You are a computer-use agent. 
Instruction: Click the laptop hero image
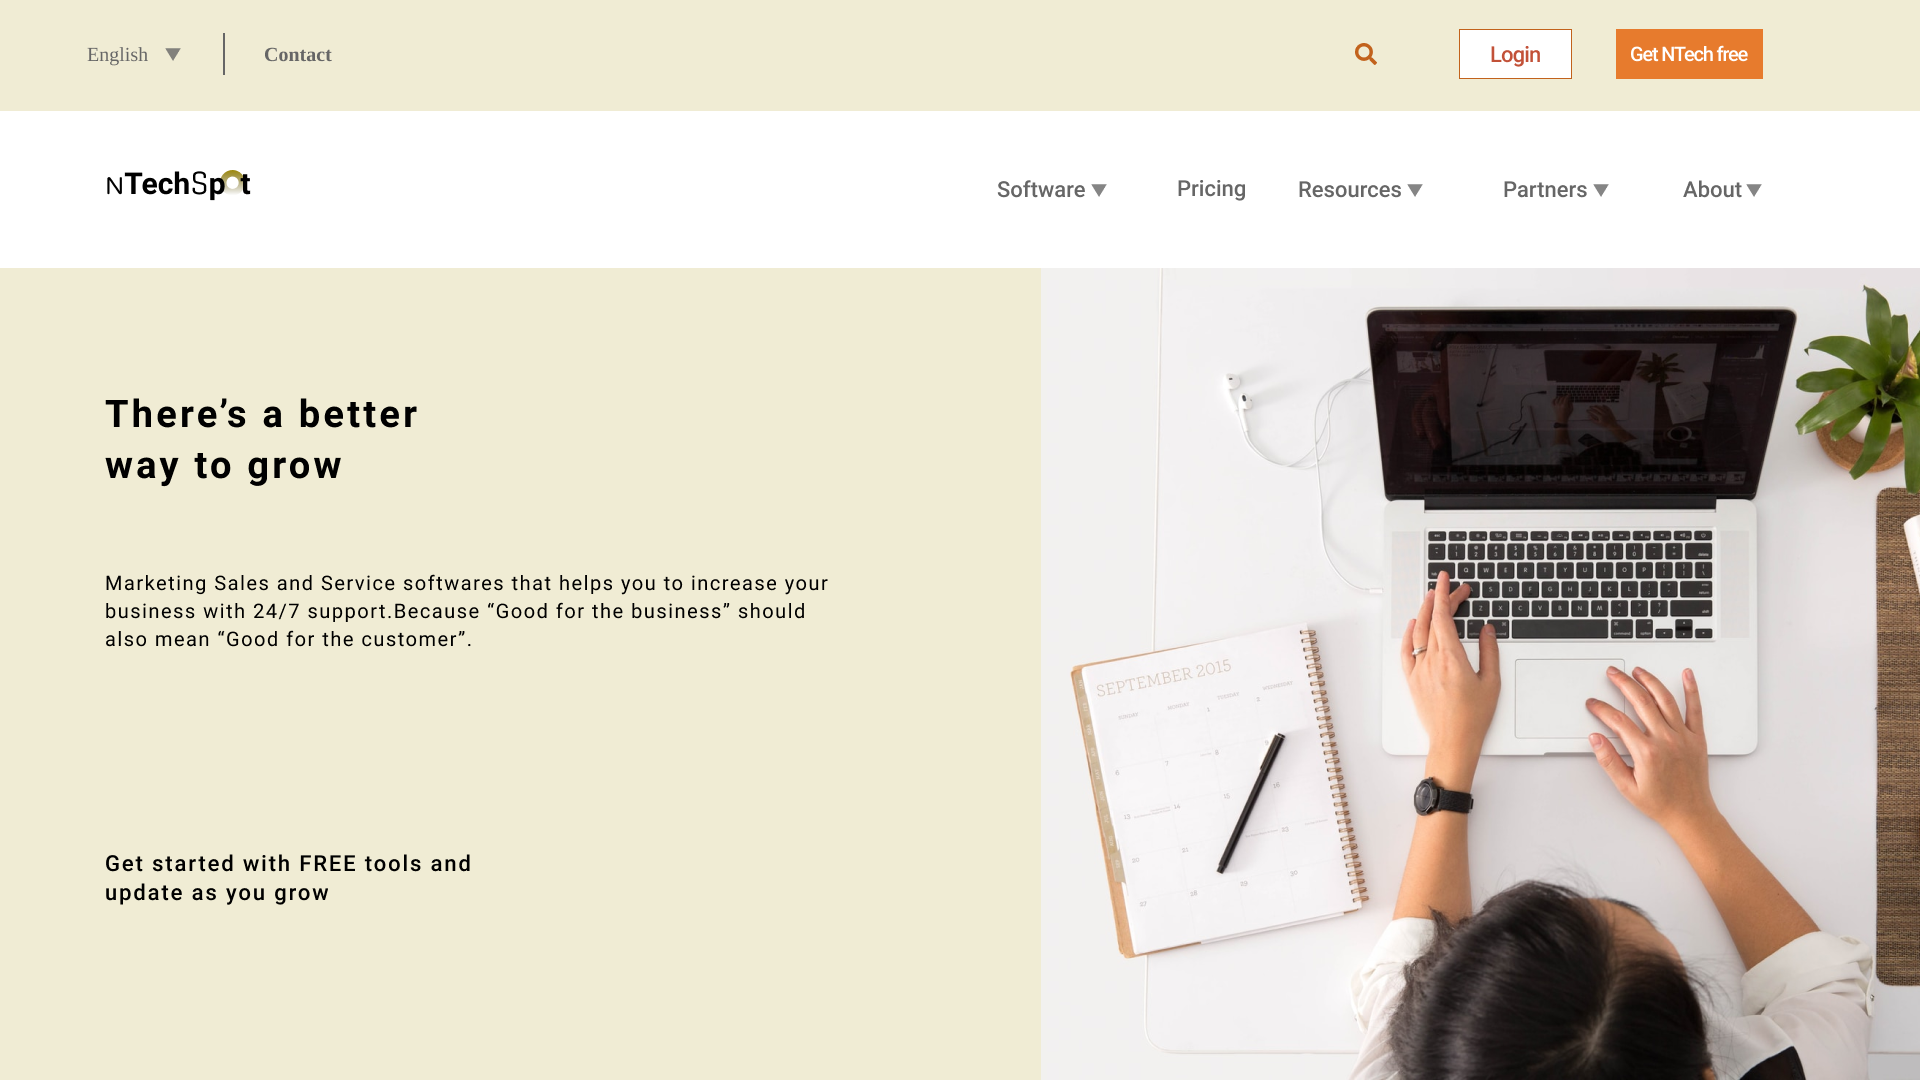point(1480,674)
